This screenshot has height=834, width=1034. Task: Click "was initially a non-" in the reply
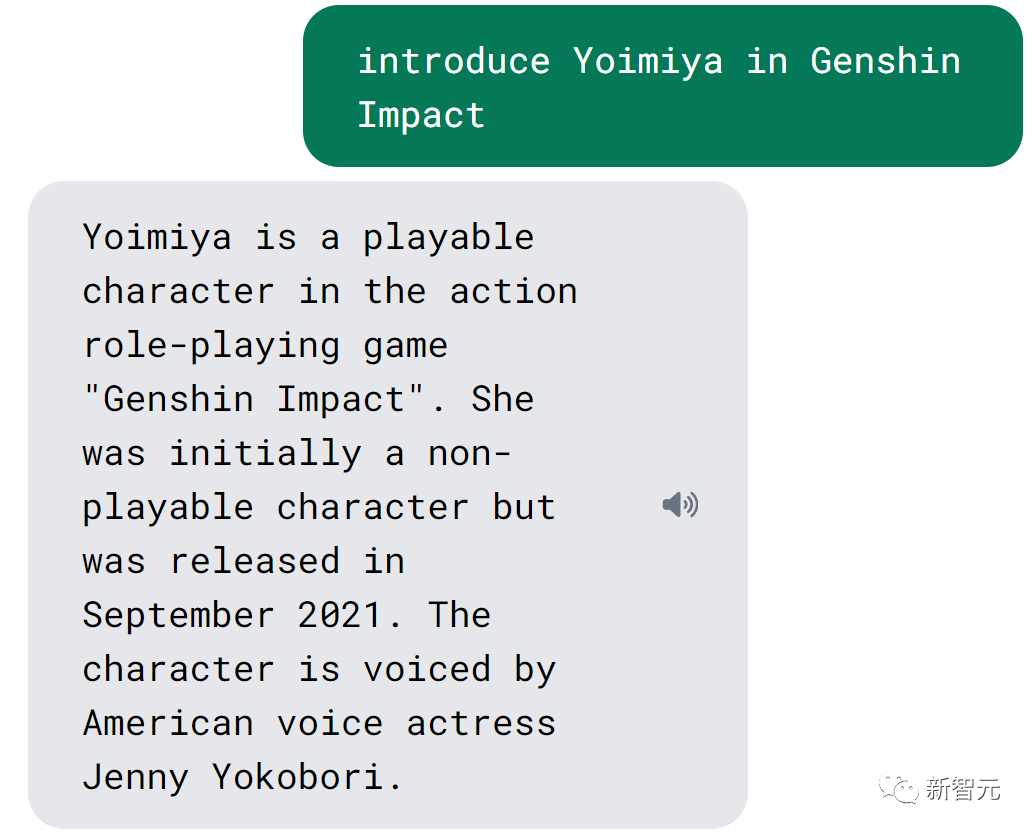pyautogui.click(x=297, y=454)
